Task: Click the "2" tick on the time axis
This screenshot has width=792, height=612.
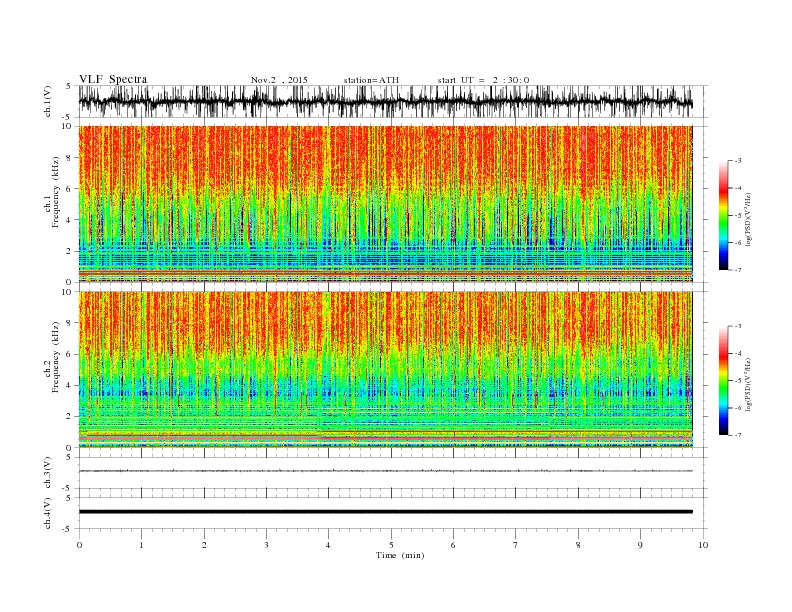Action: [x=204, y=545]
